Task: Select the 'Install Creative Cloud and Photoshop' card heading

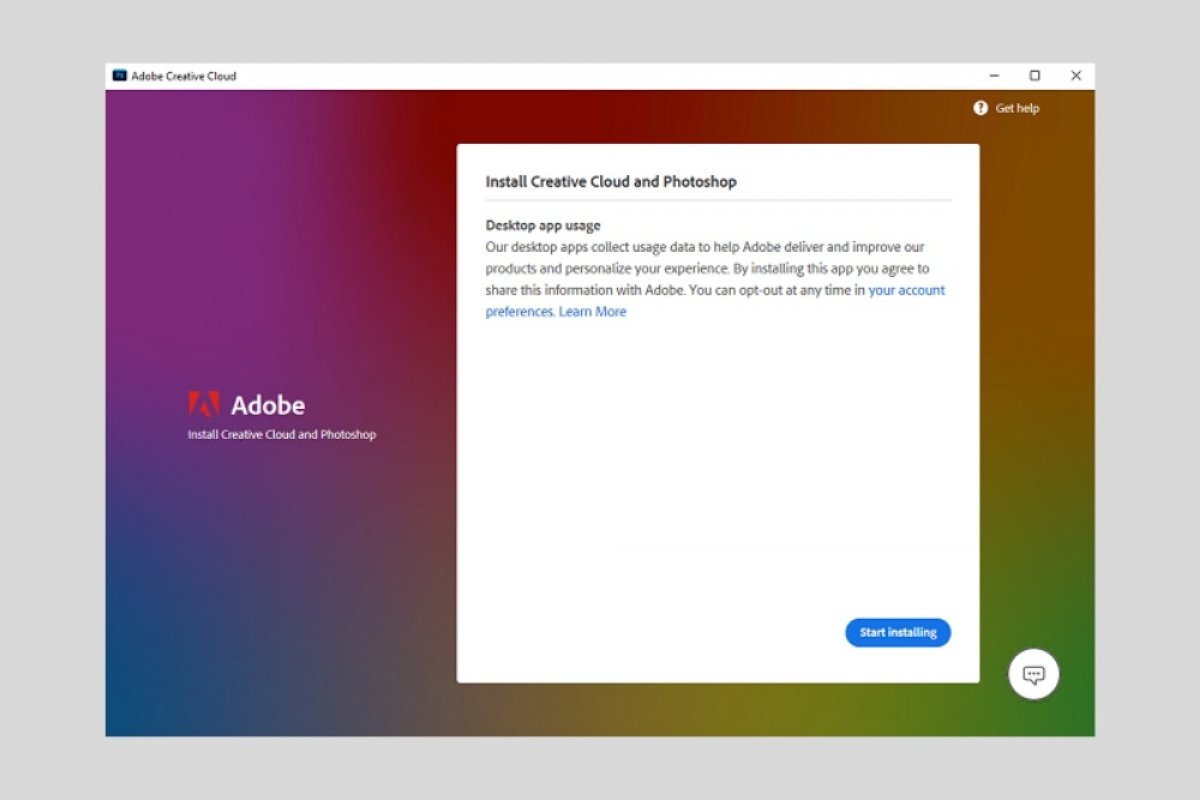Action: point(611,182)
